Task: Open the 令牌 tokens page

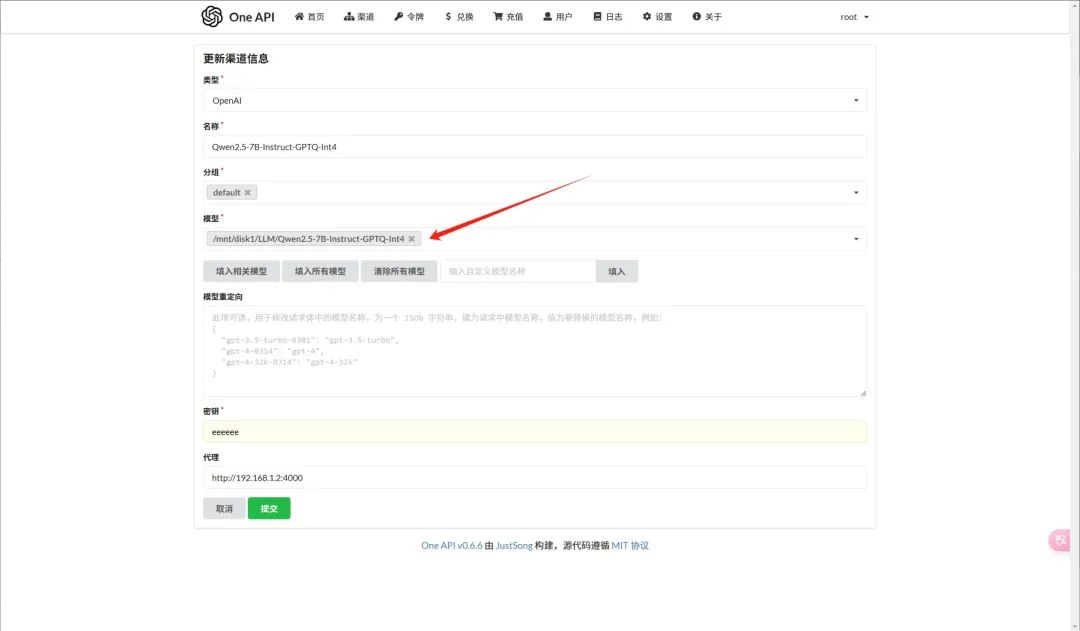Action: pos(409,17)
